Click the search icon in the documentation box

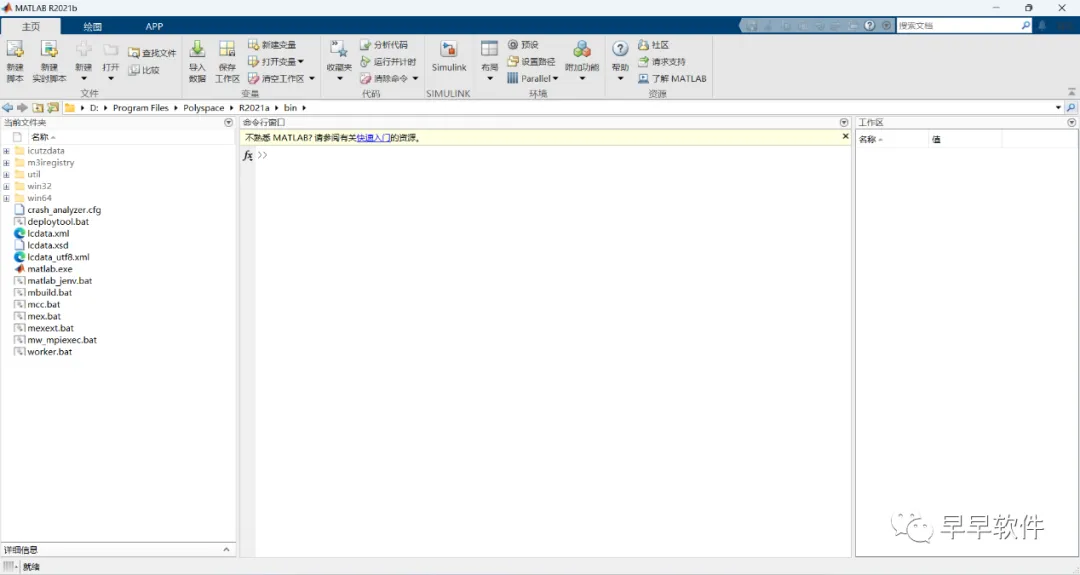point(1026,25)
